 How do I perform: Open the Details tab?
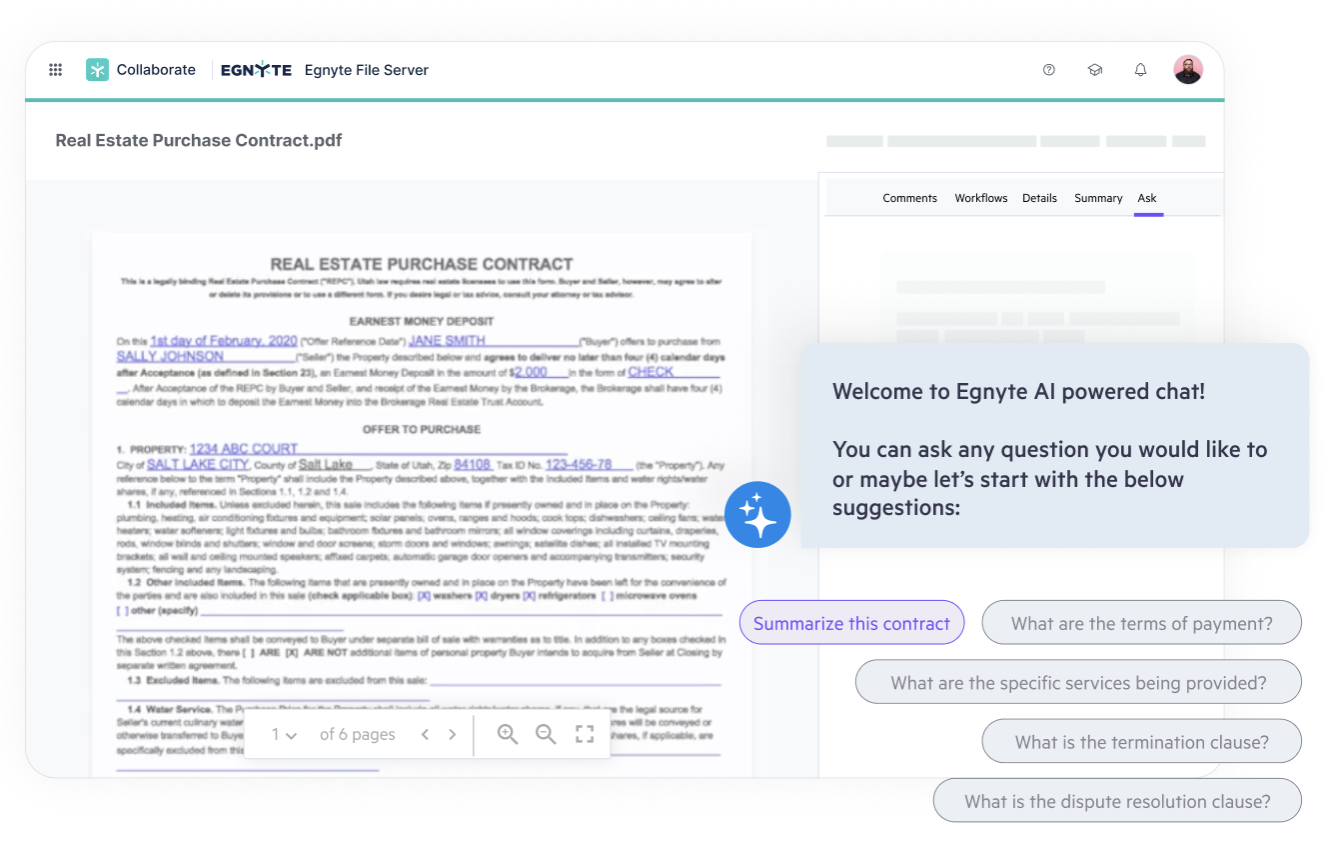tap(1039, 198)
